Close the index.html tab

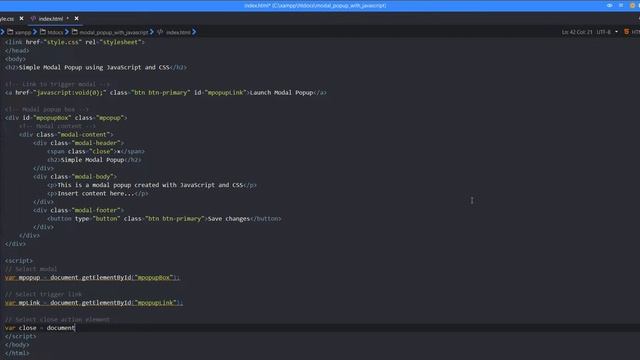click(76, 18)
